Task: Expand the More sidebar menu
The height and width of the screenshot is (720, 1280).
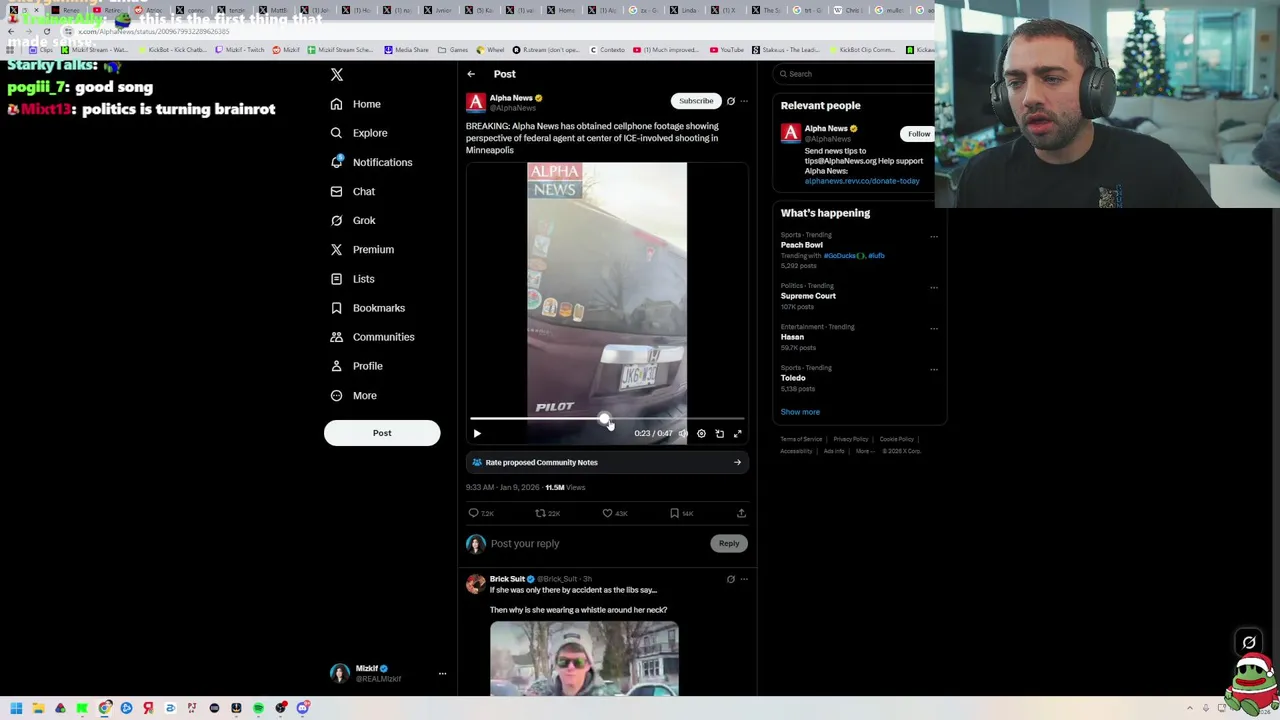Action: pyautogui.click(x=353, y=395)
